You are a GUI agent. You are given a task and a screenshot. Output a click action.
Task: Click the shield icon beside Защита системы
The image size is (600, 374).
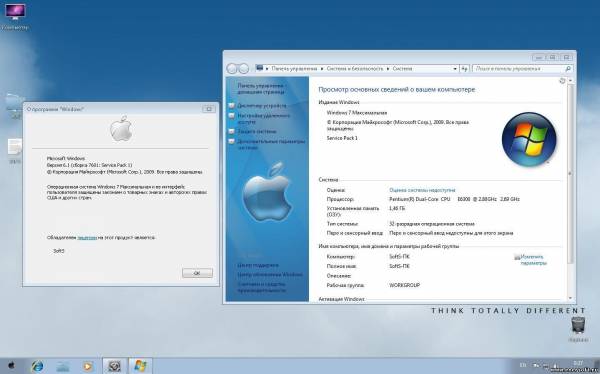[x=231, y=131]
